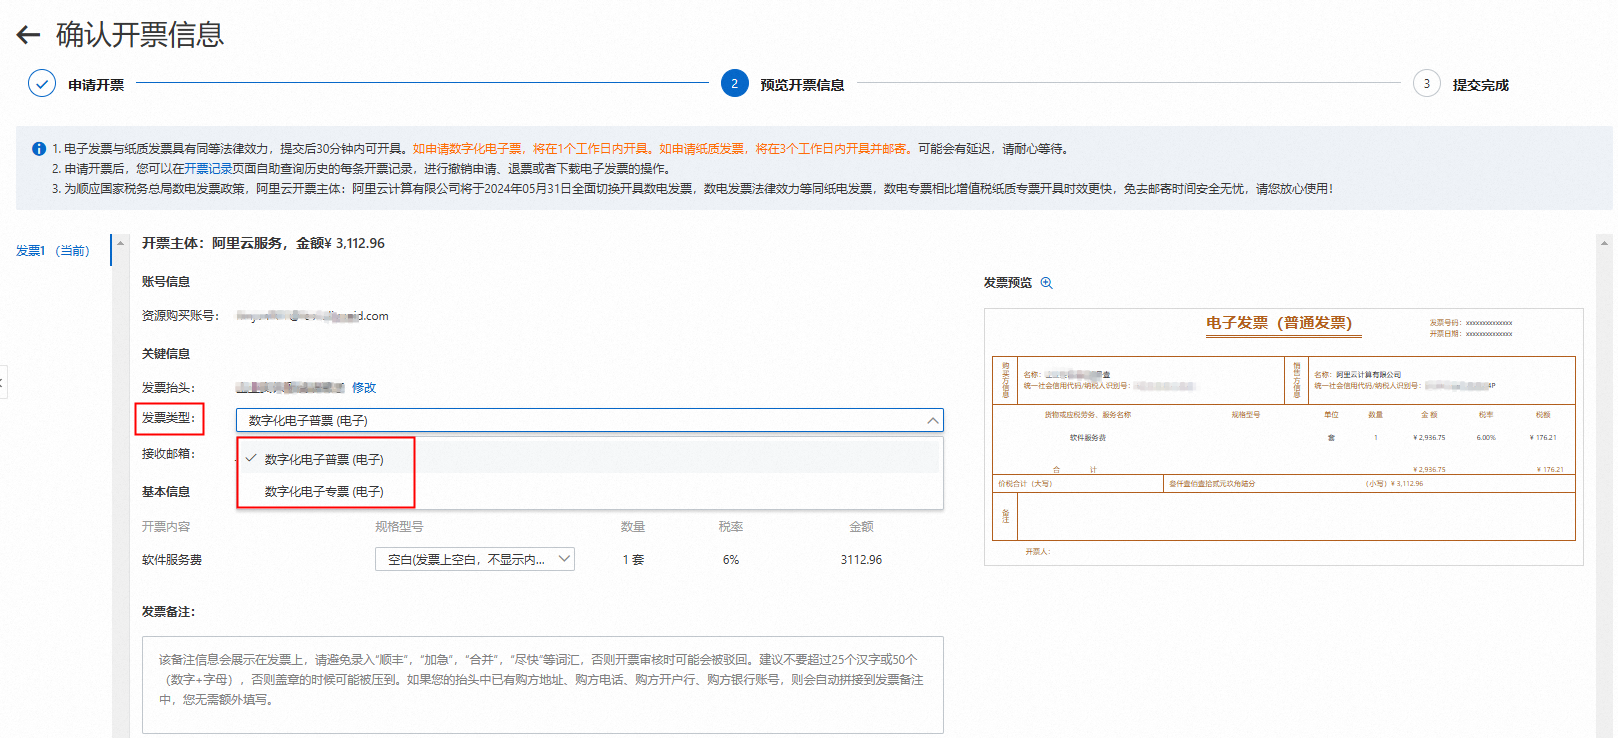This screenshot has width=1618, height=738.
Task: Collapse the 发票类型 dropdown with its chevron
Action: coord(933,421)
